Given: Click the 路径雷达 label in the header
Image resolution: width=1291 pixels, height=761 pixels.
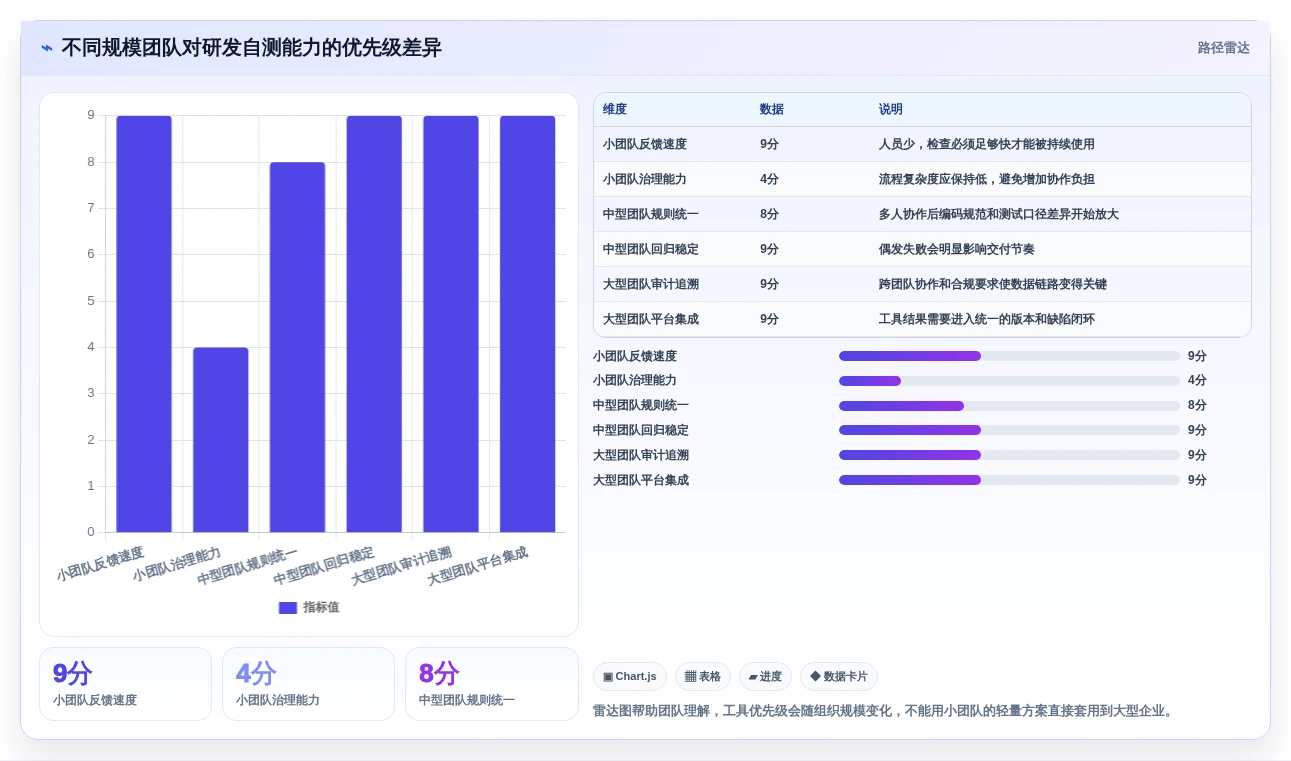Looking at the screenshot, I should click(1224, 48).
